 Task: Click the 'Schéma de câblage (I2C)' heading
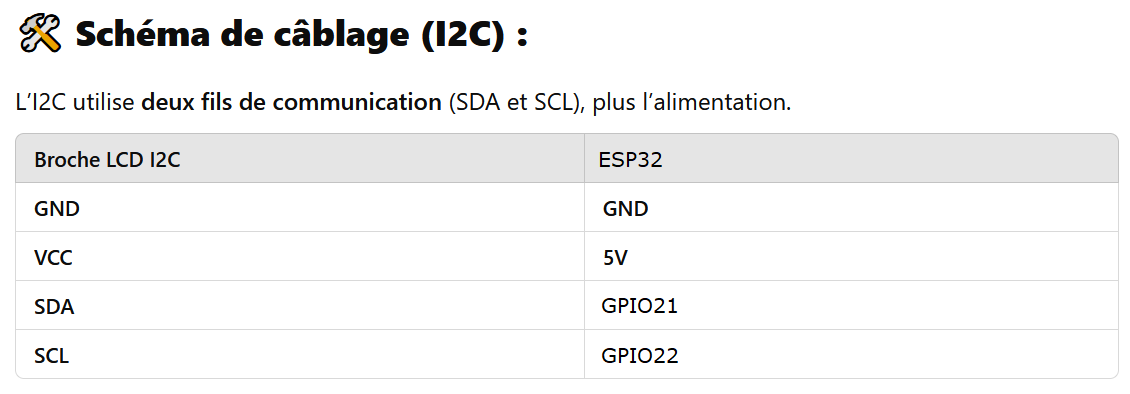302,35
